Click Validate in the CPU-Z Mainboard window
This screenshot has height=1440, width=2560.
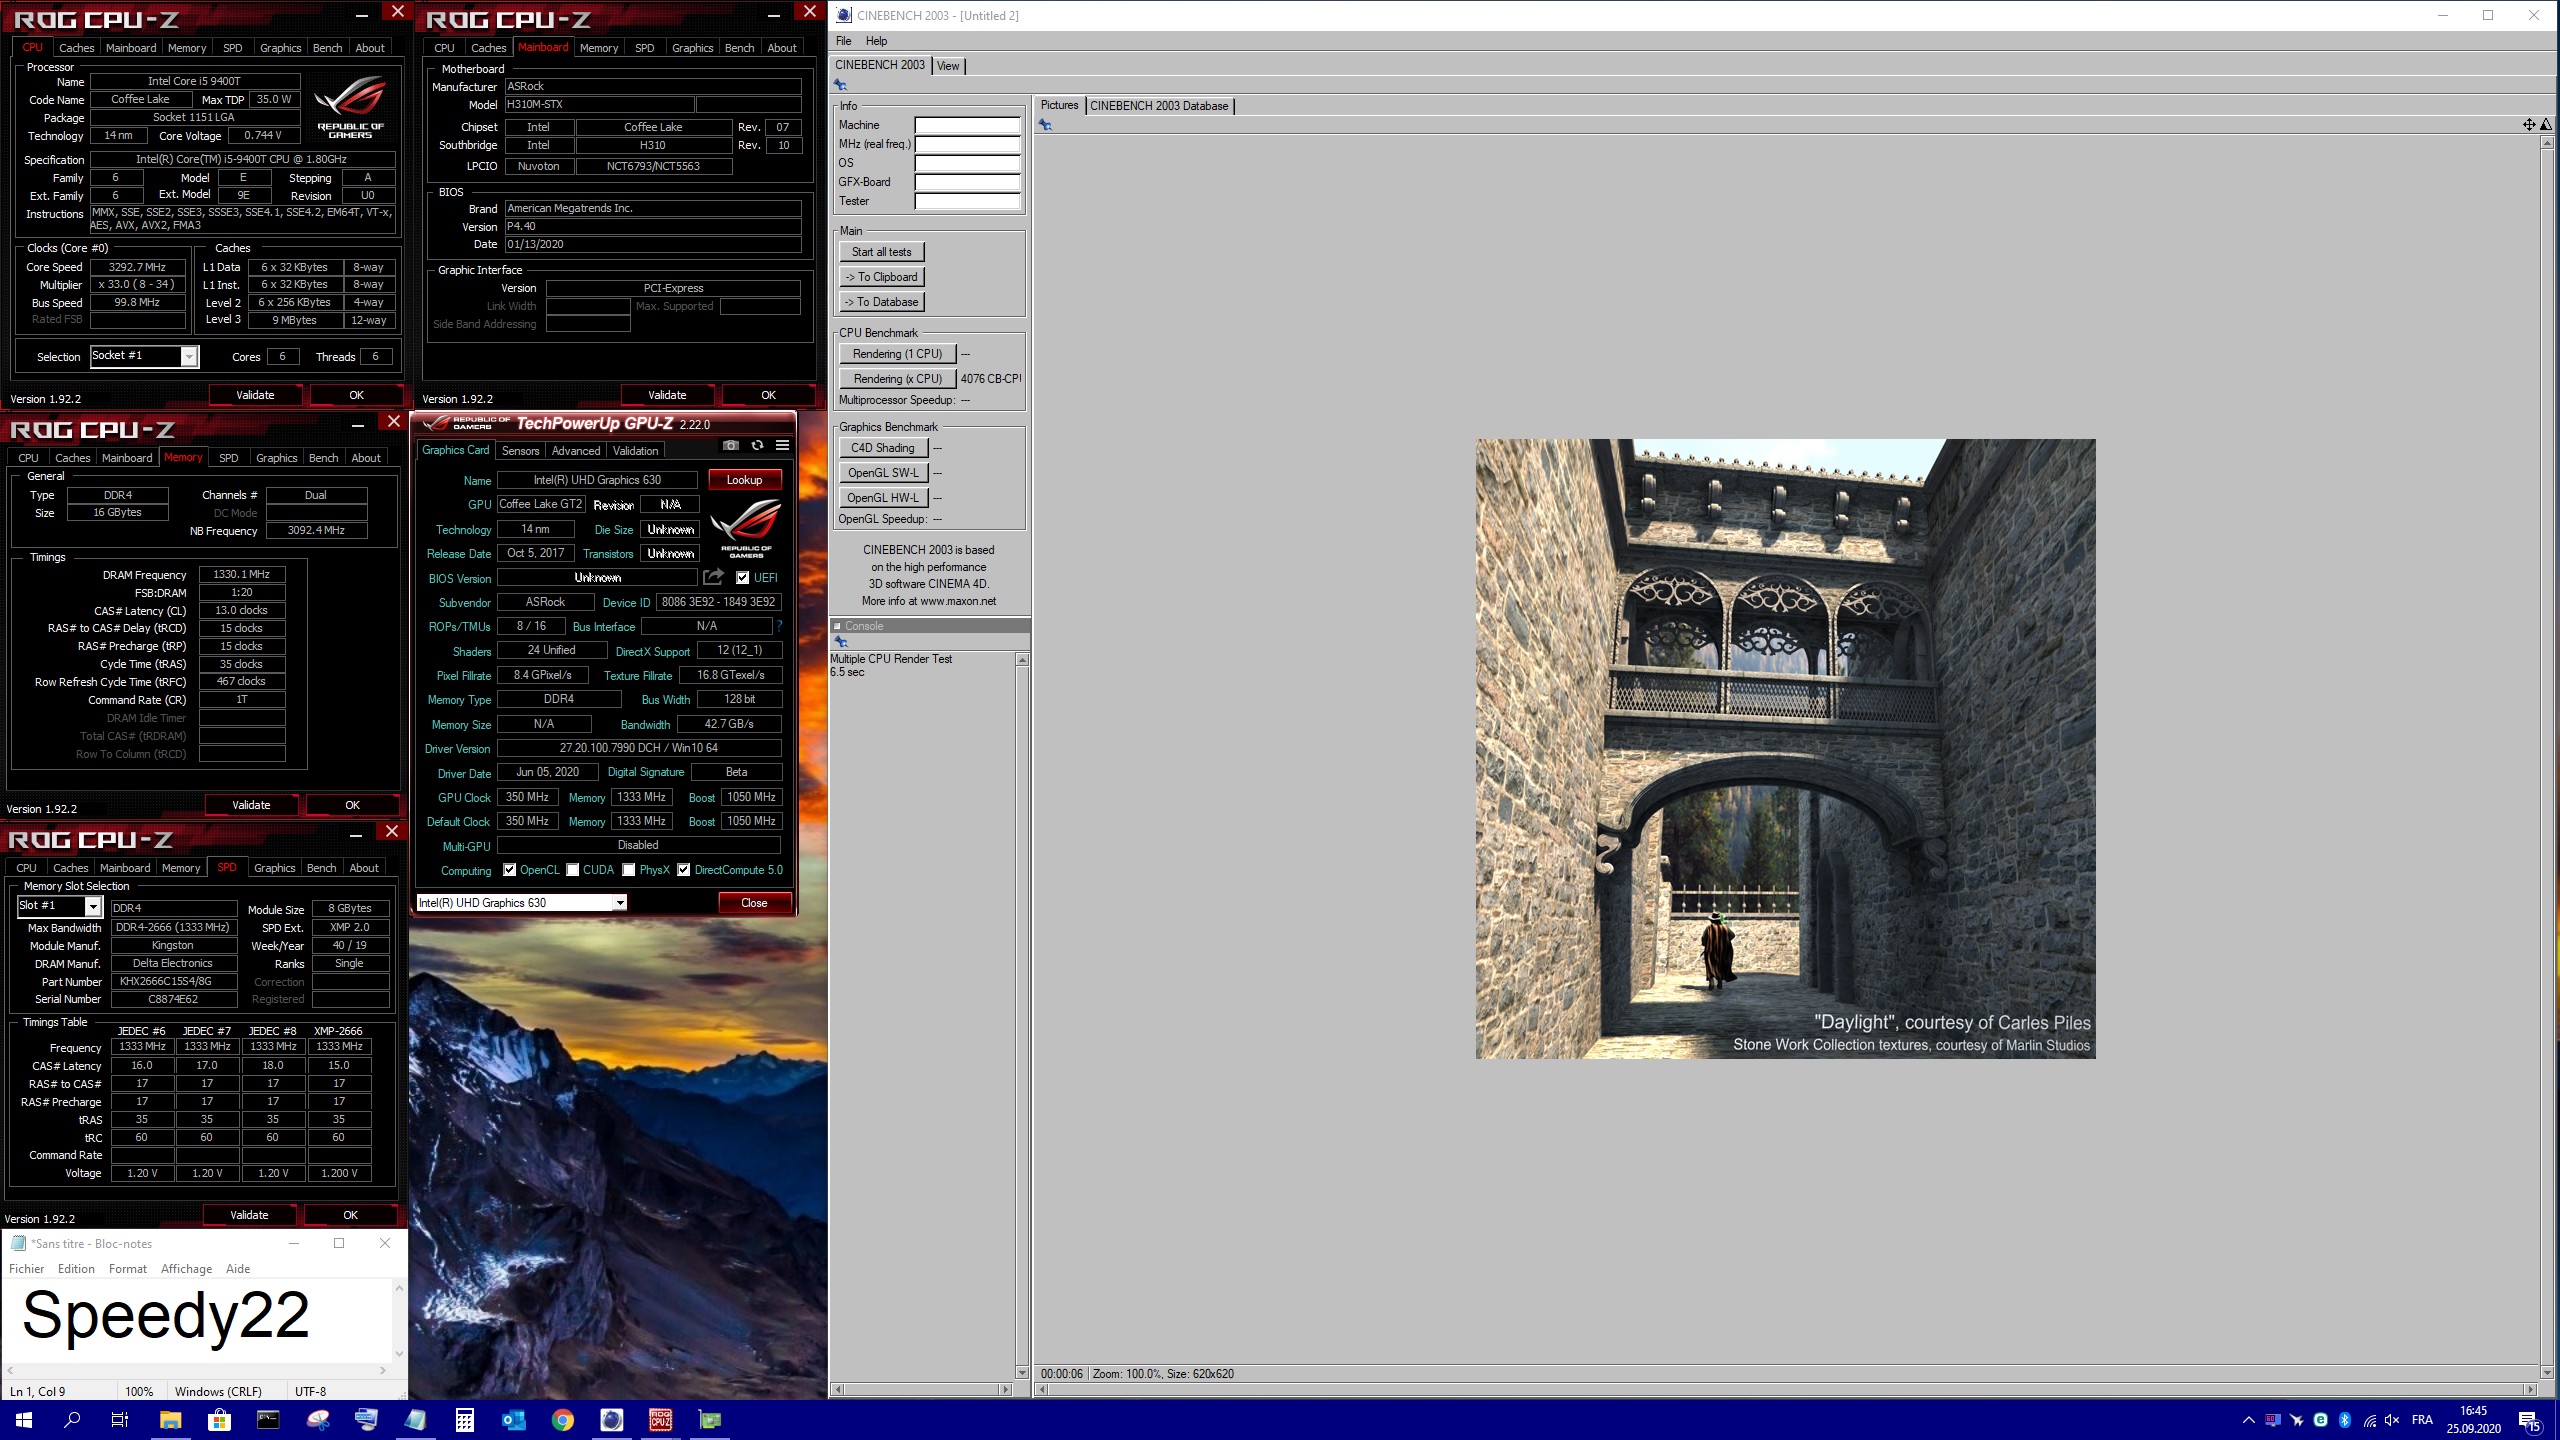pyautogui.click(x=667, y=395)
